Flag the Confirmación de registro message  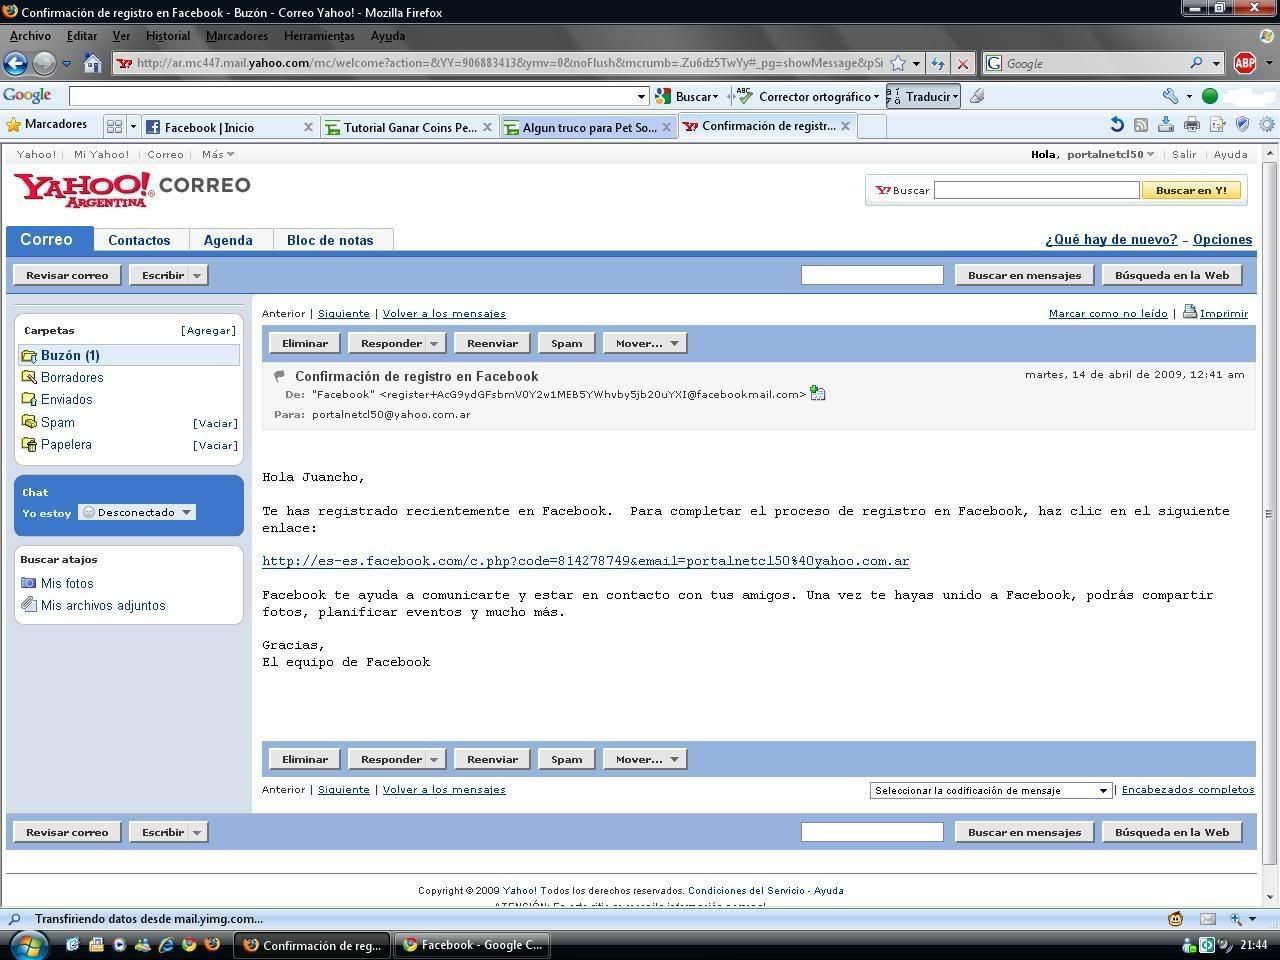[x=279, y=376]
